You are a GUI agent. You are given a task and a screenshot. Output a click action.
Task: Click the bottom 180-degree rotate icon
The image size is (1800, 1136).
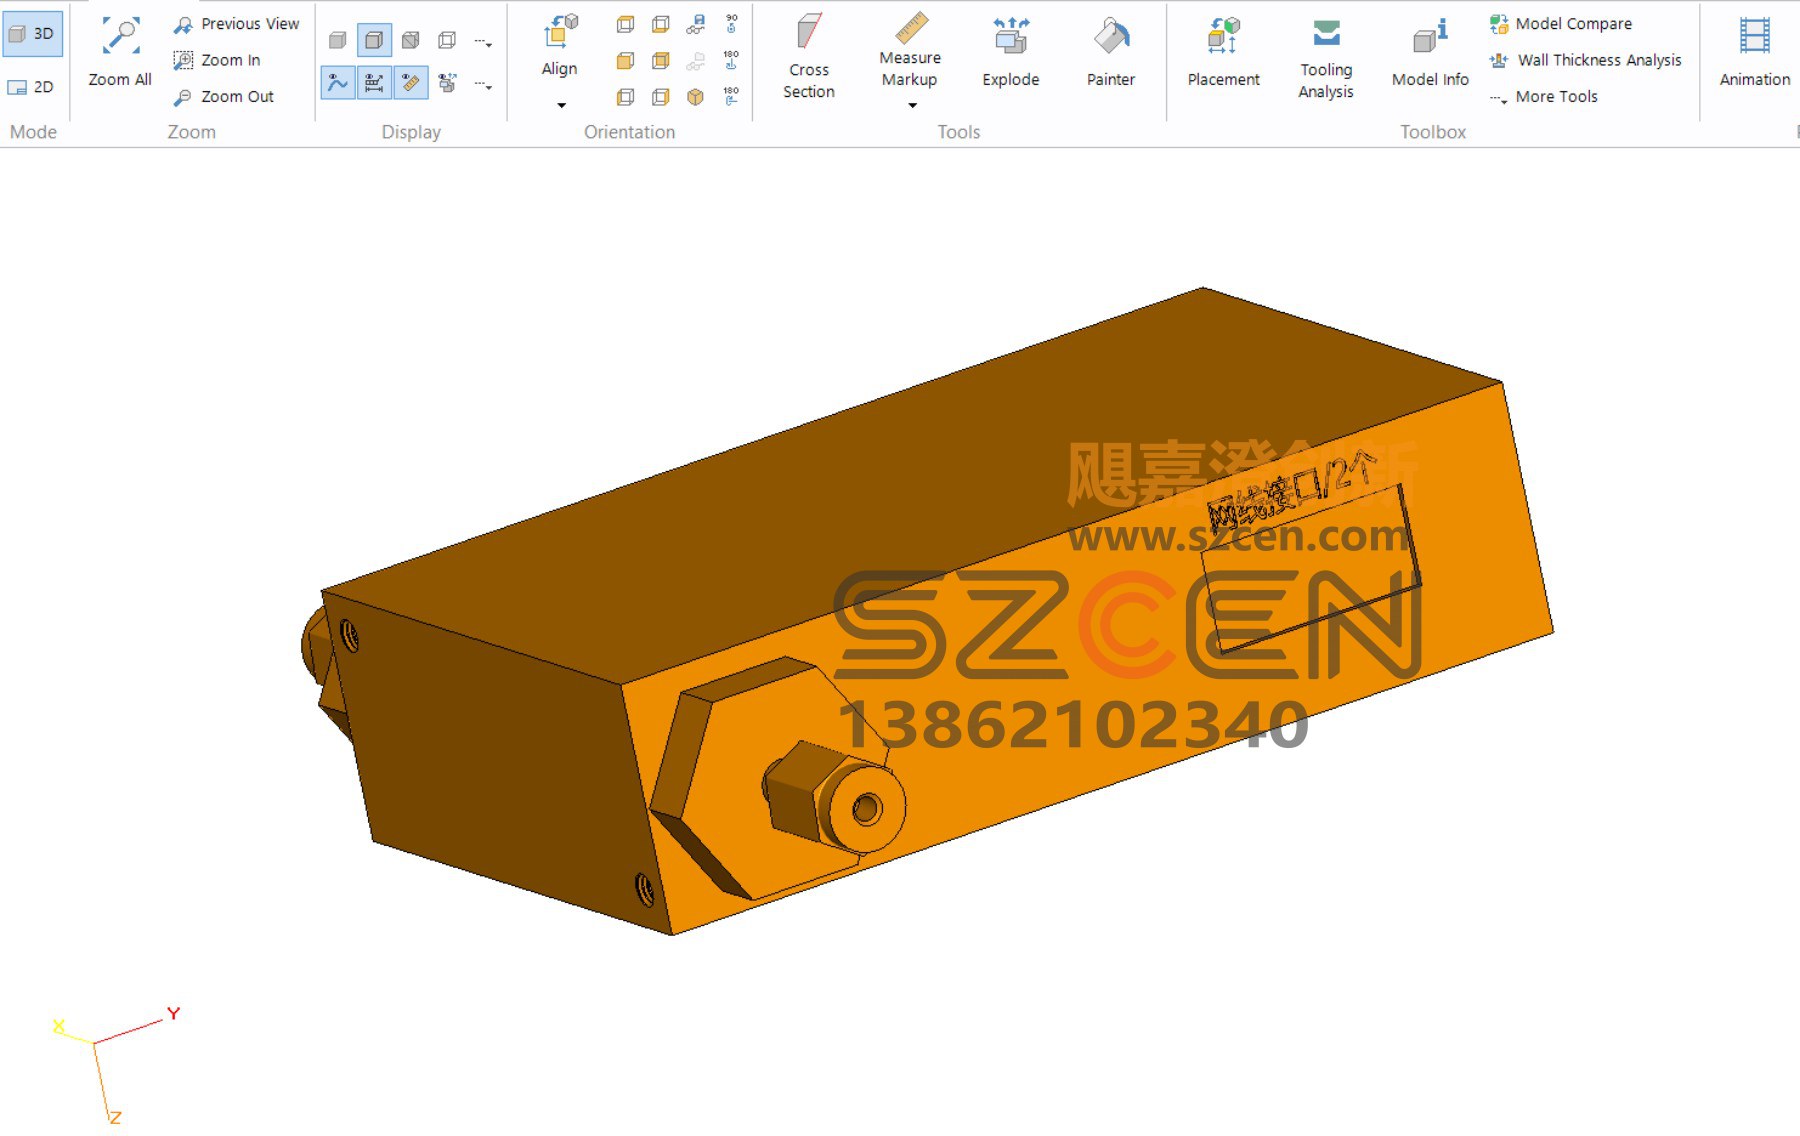tap(731, 96)
